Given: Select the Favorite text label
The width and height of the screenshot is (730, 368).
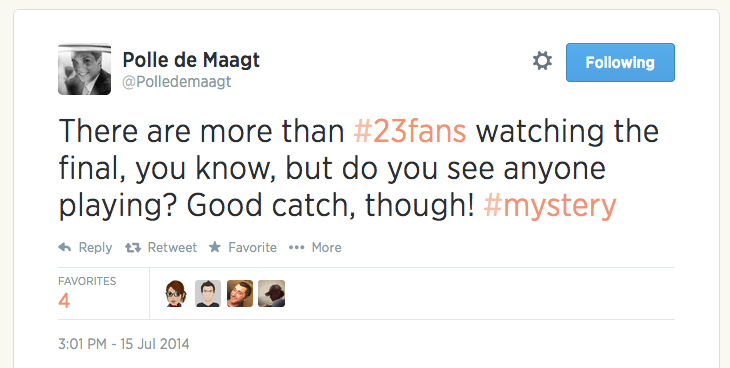Looking at the screenshot, I should [252, 247].
